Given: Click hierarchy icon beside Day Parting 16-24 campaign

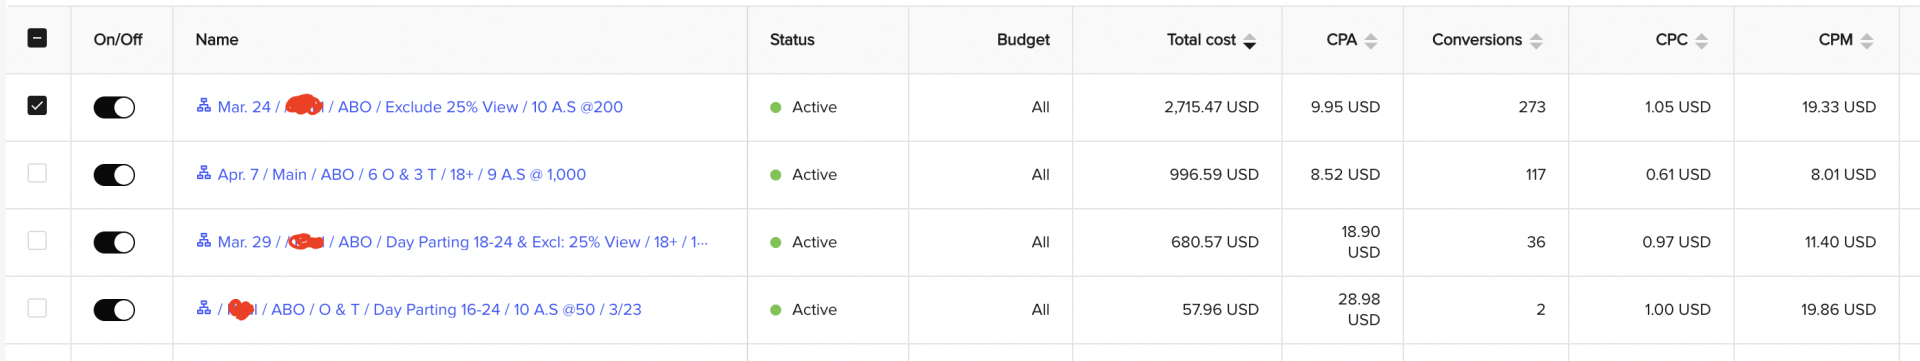Looking at the screenshot, I should (x=204, y=308).
